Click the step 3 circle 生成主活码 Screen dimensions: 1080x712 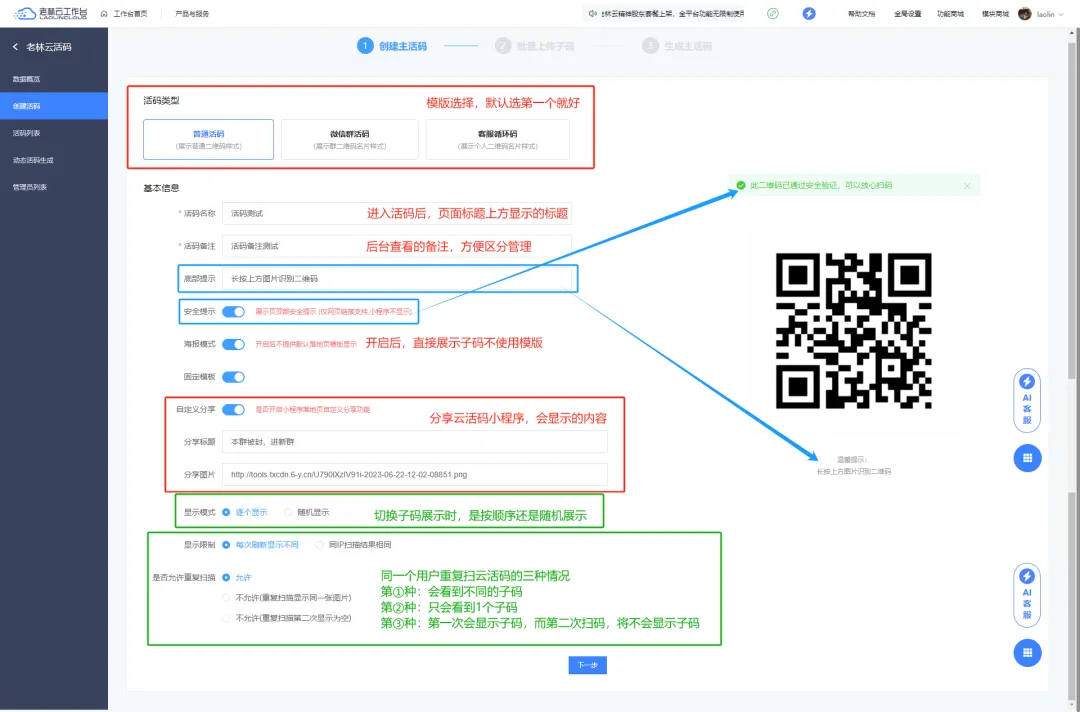(x=650, y=46)
